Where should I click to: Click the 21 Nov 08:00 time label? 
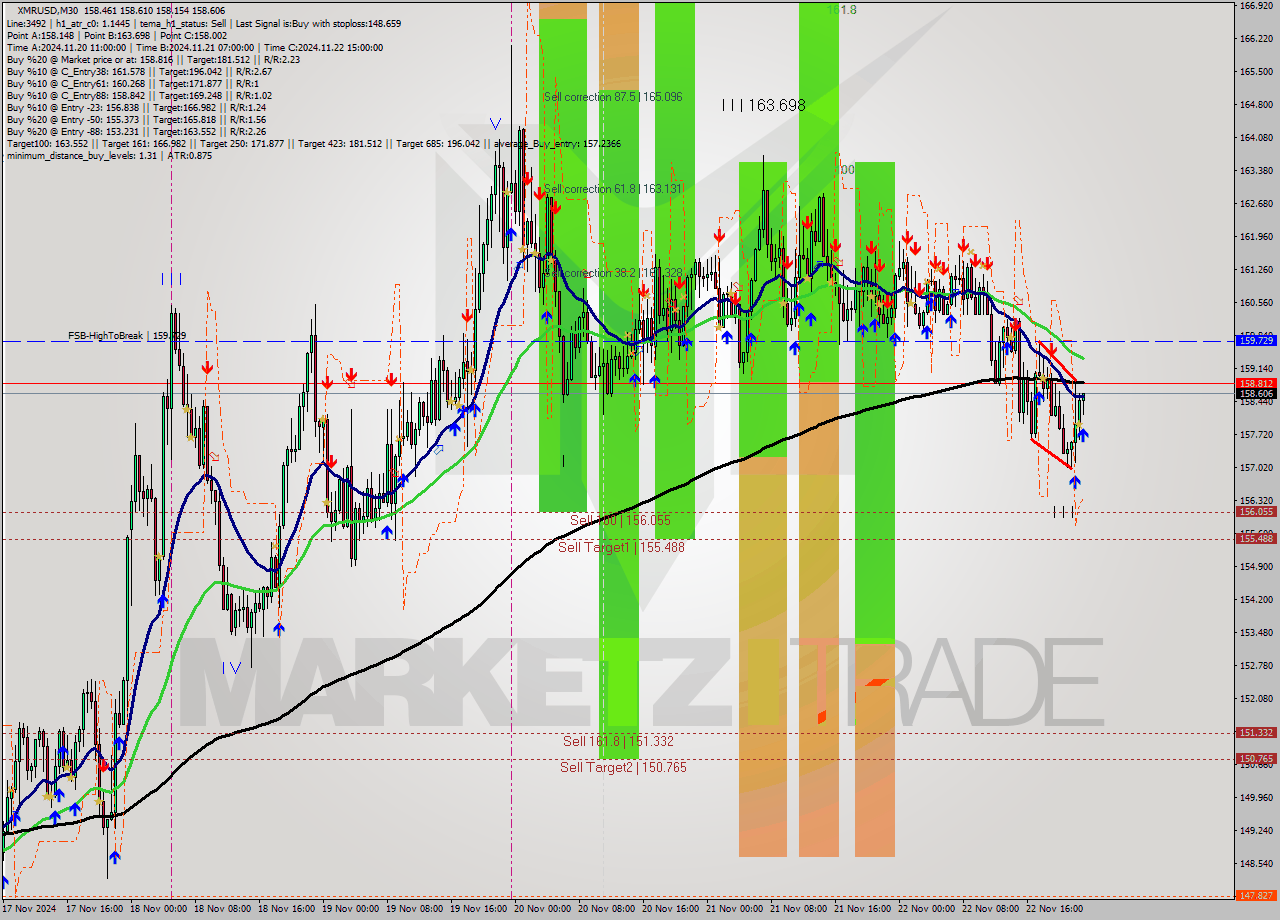(798, 909)
